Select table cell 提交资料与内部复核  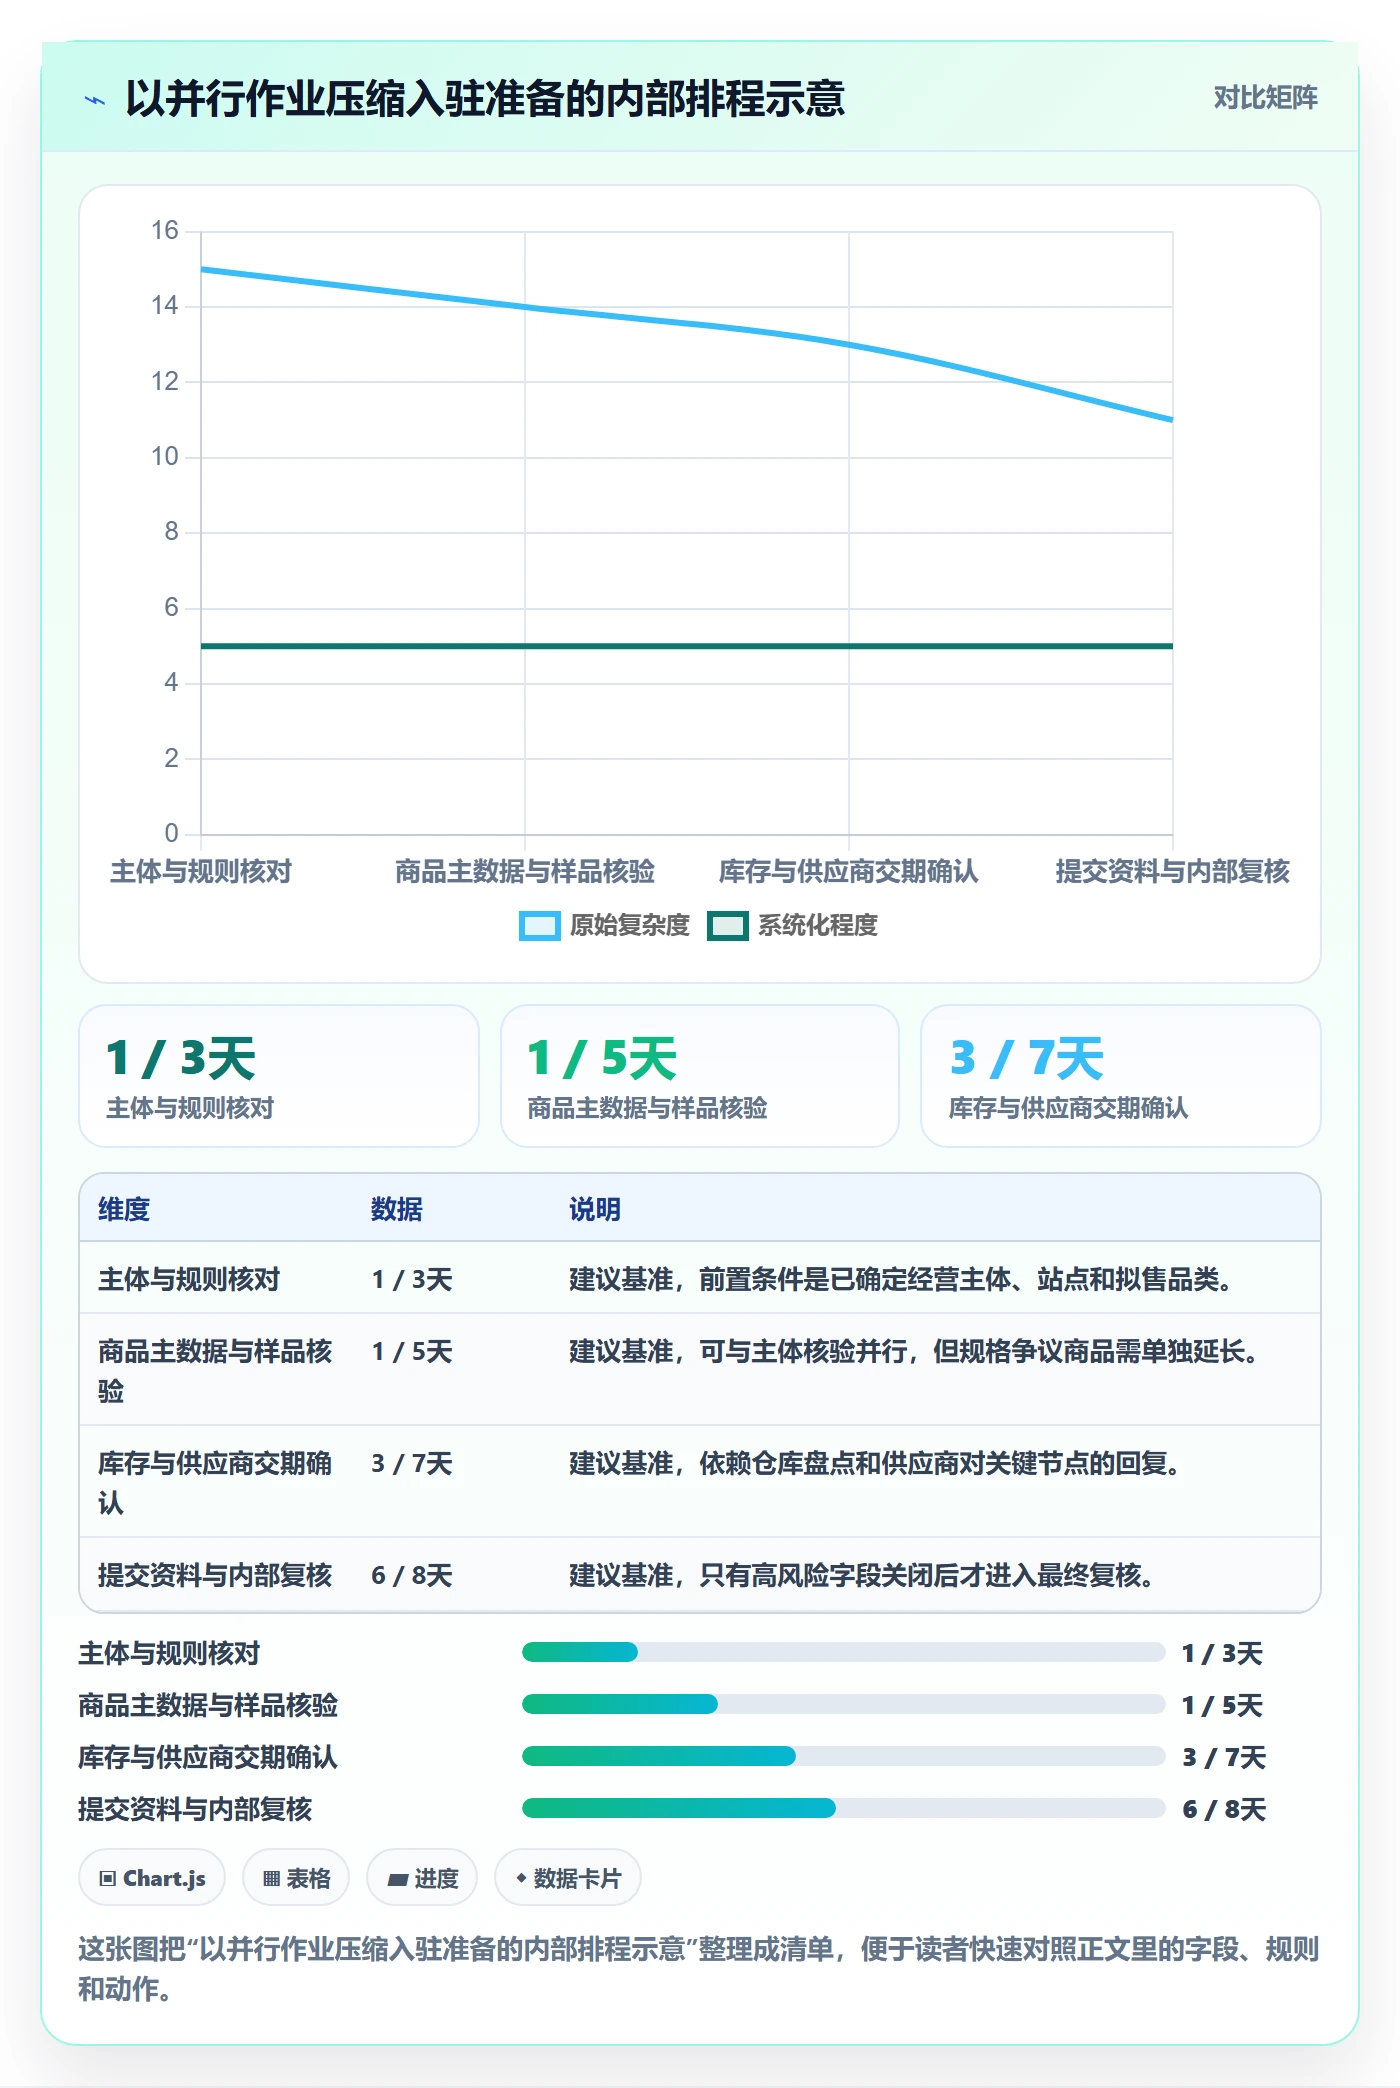(215, 1575)
